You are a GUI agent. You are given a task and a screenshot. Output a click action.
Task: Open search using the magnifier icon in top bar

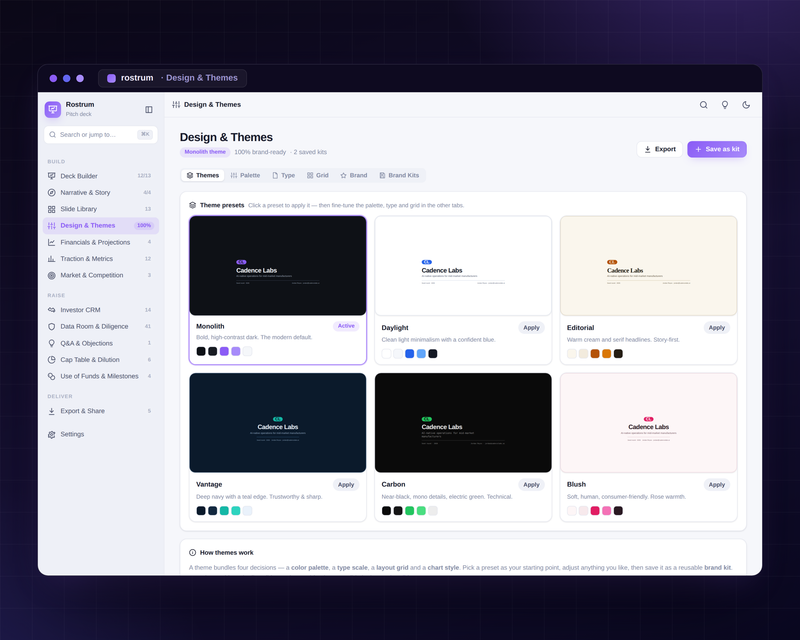(x=704, y=105)
